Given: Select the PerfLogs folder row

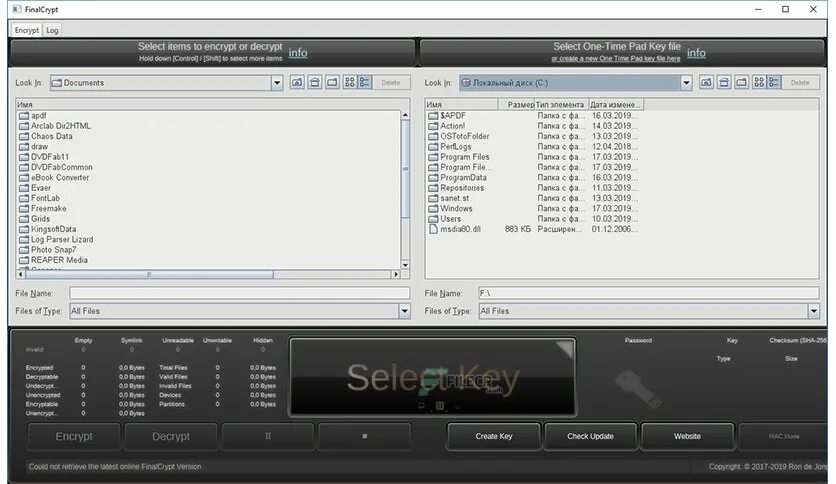Looking at the screenshot, I should (x=533, y=147).
